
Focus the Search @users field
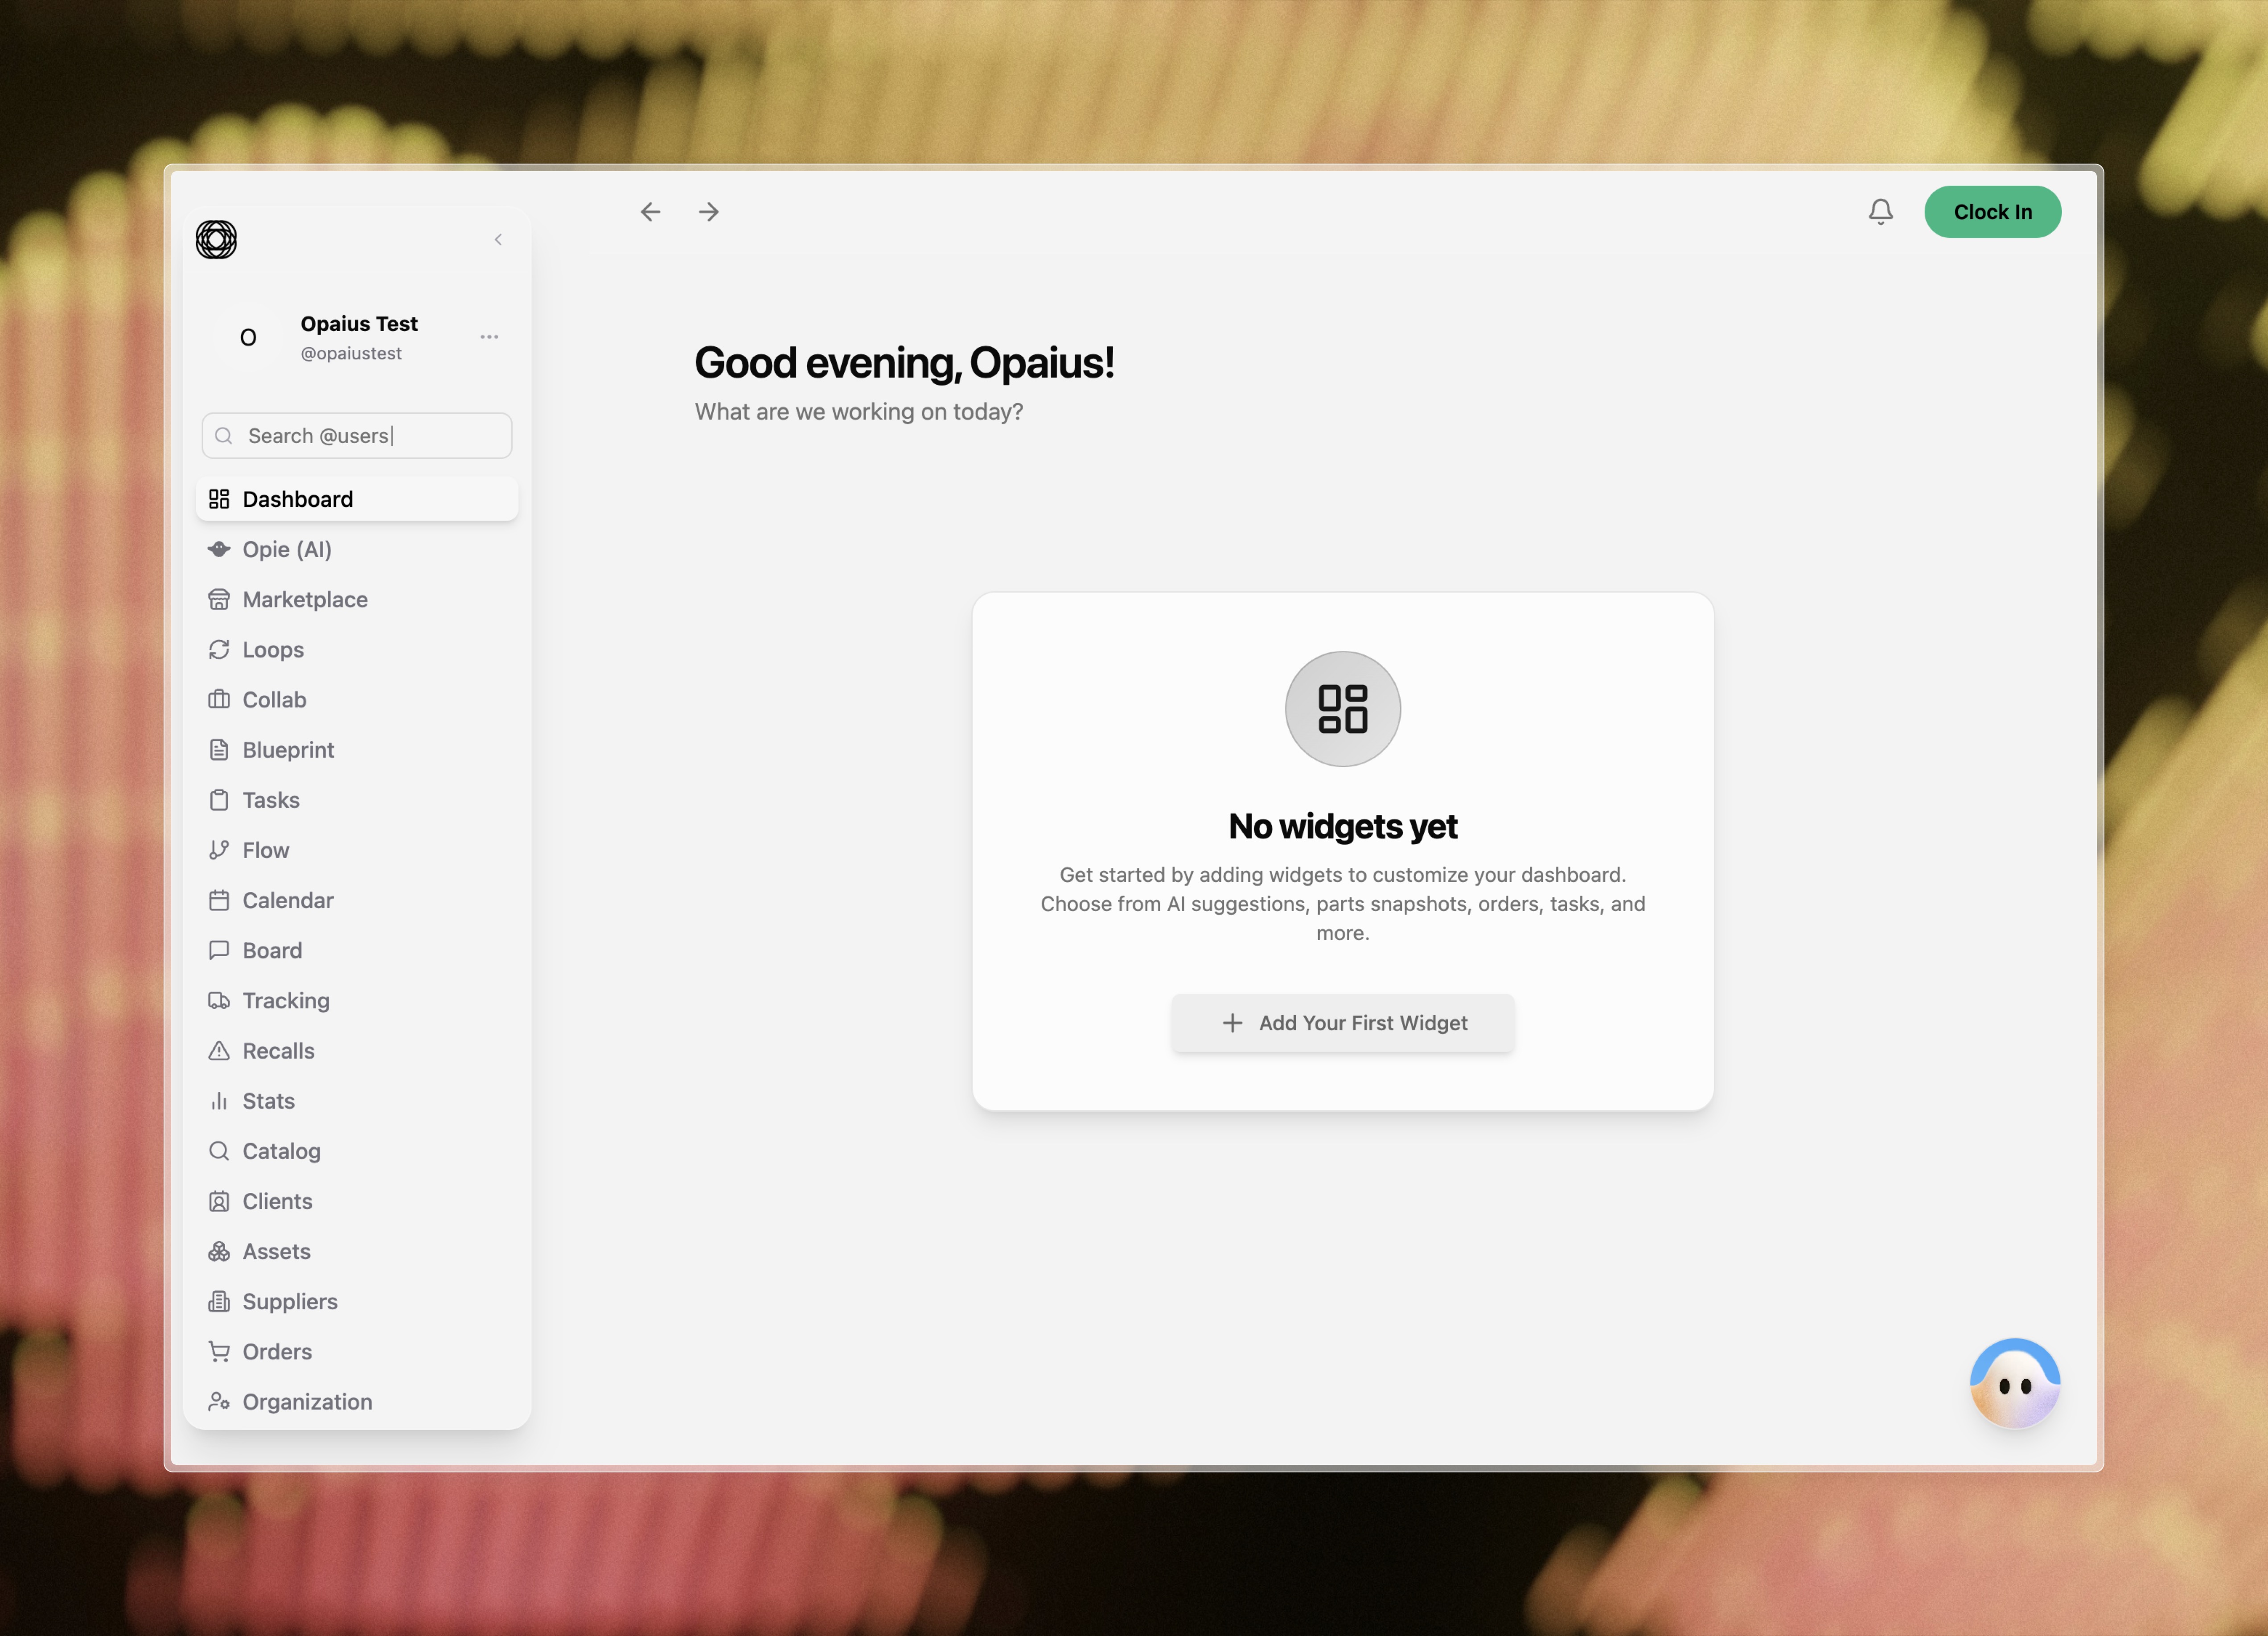pyautogui.click(x=370, y=436)
